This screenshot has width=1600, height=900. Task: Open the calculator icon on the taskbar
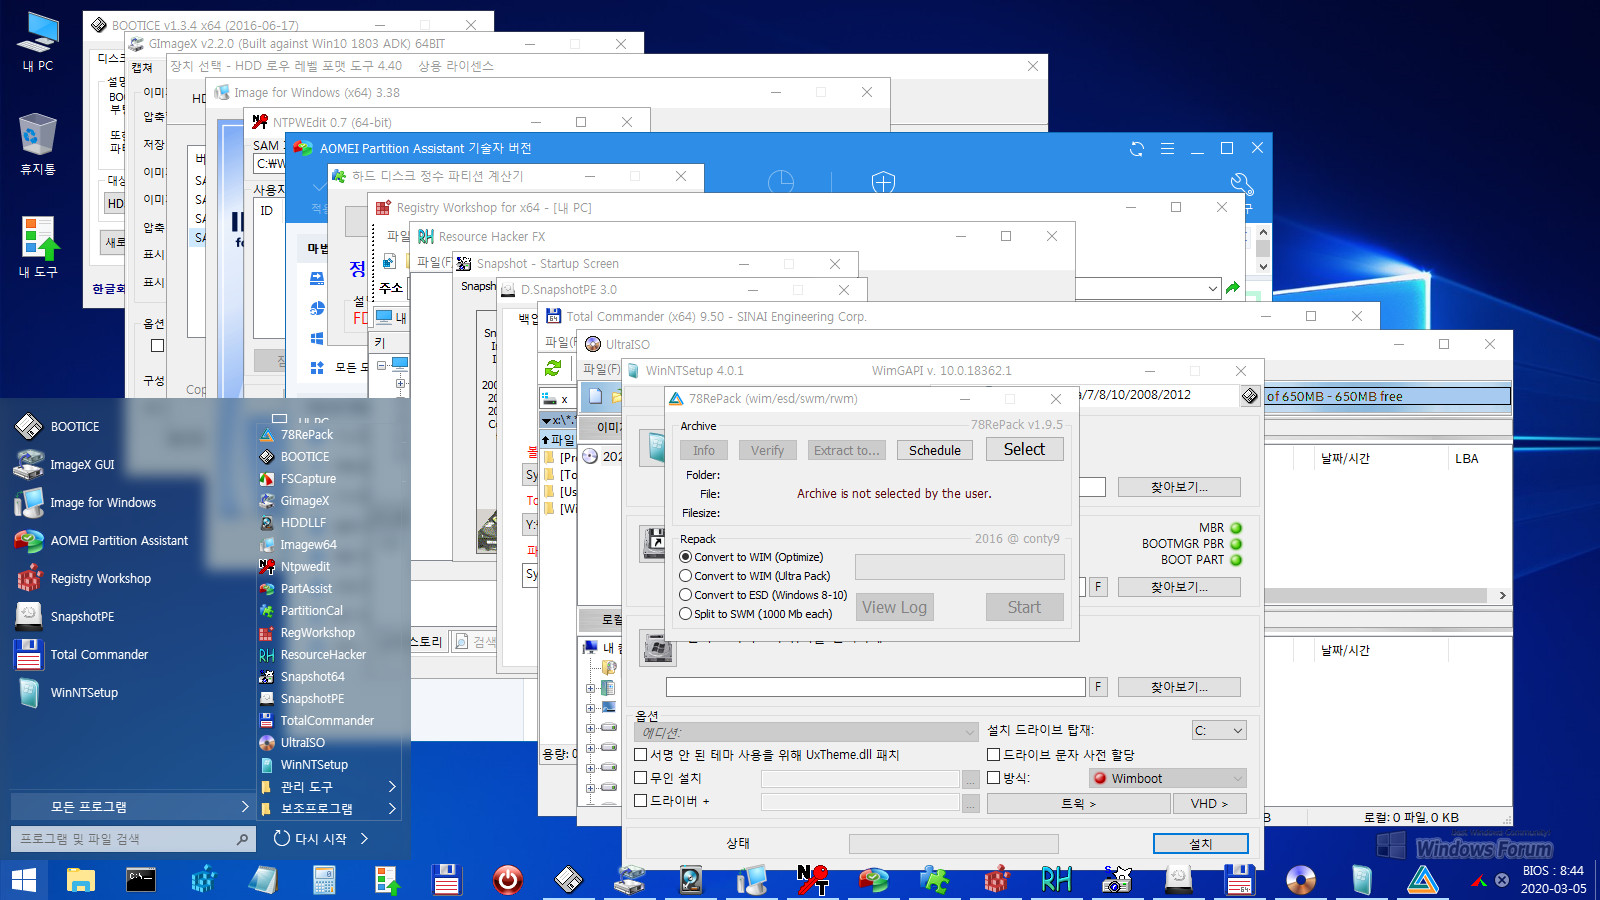point(324,880)
